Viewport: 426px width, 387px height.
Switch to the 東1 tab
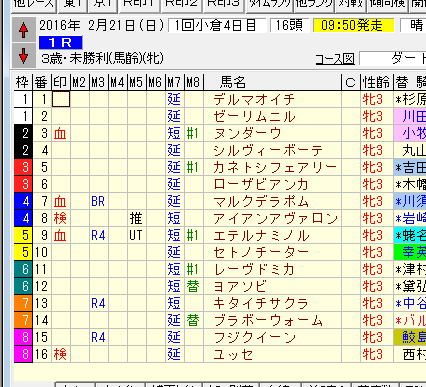click(x=73, y=5)
